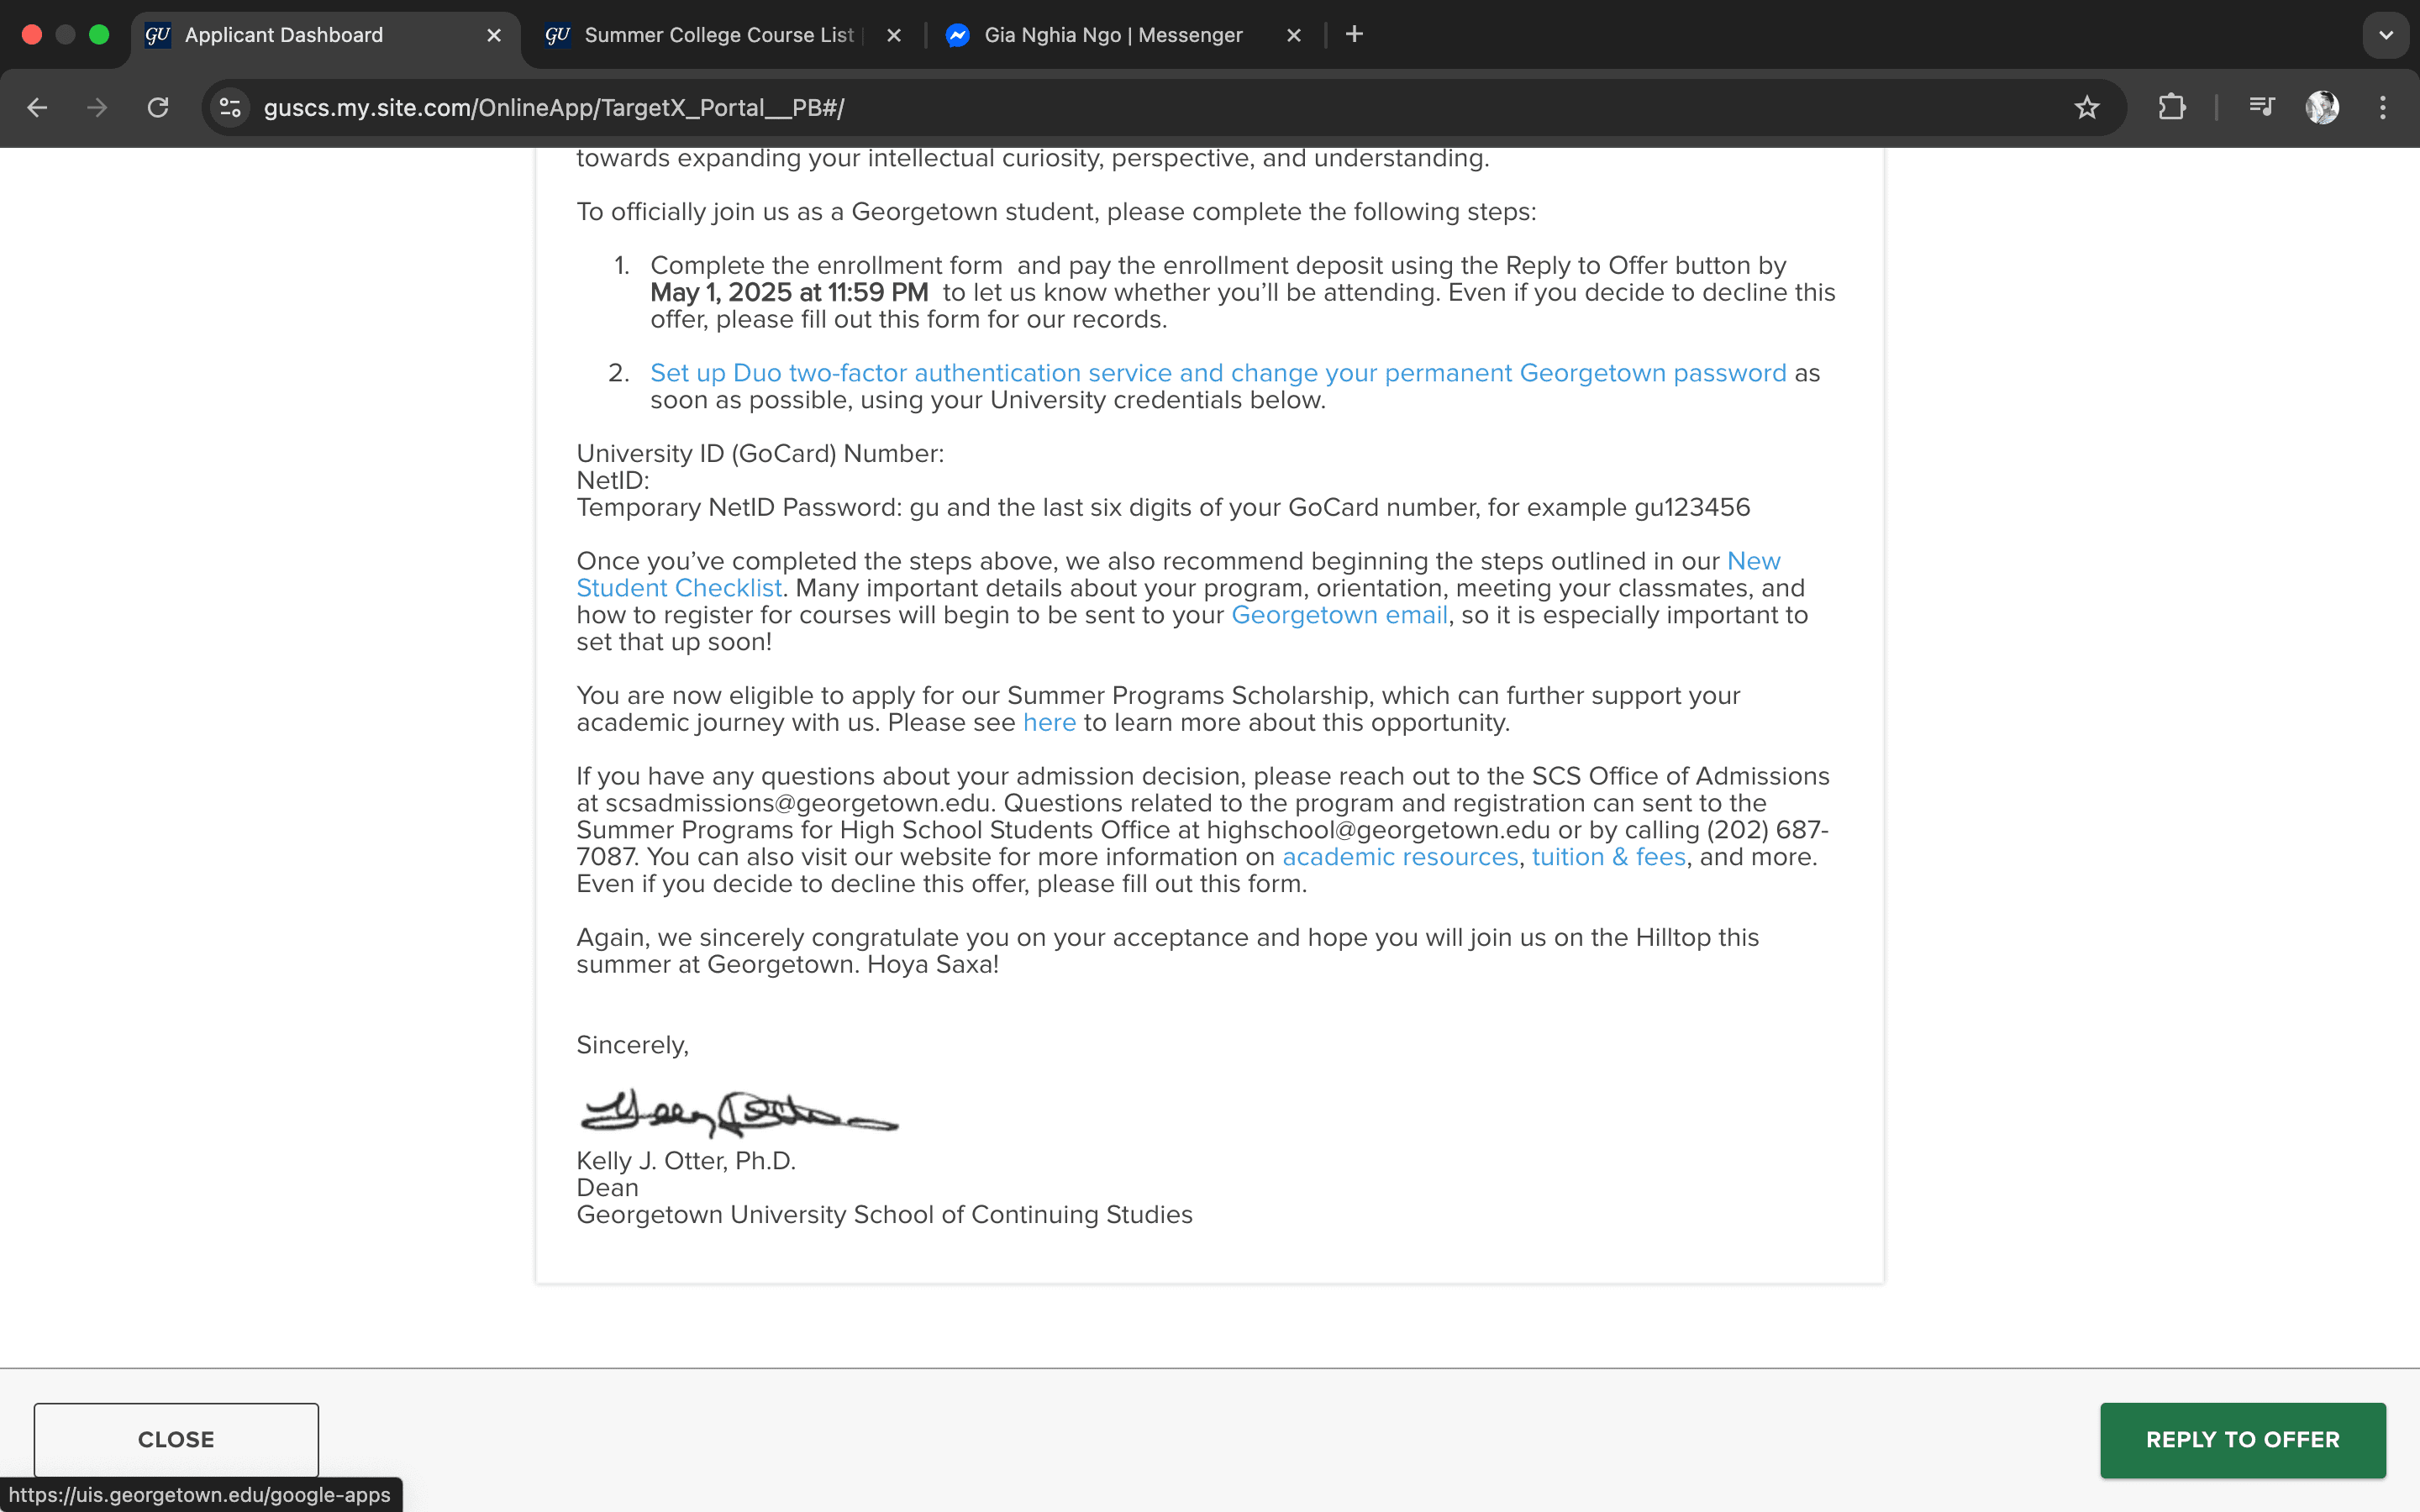
Task: Click the browser back arrow
Action: [x=37, y=107]
